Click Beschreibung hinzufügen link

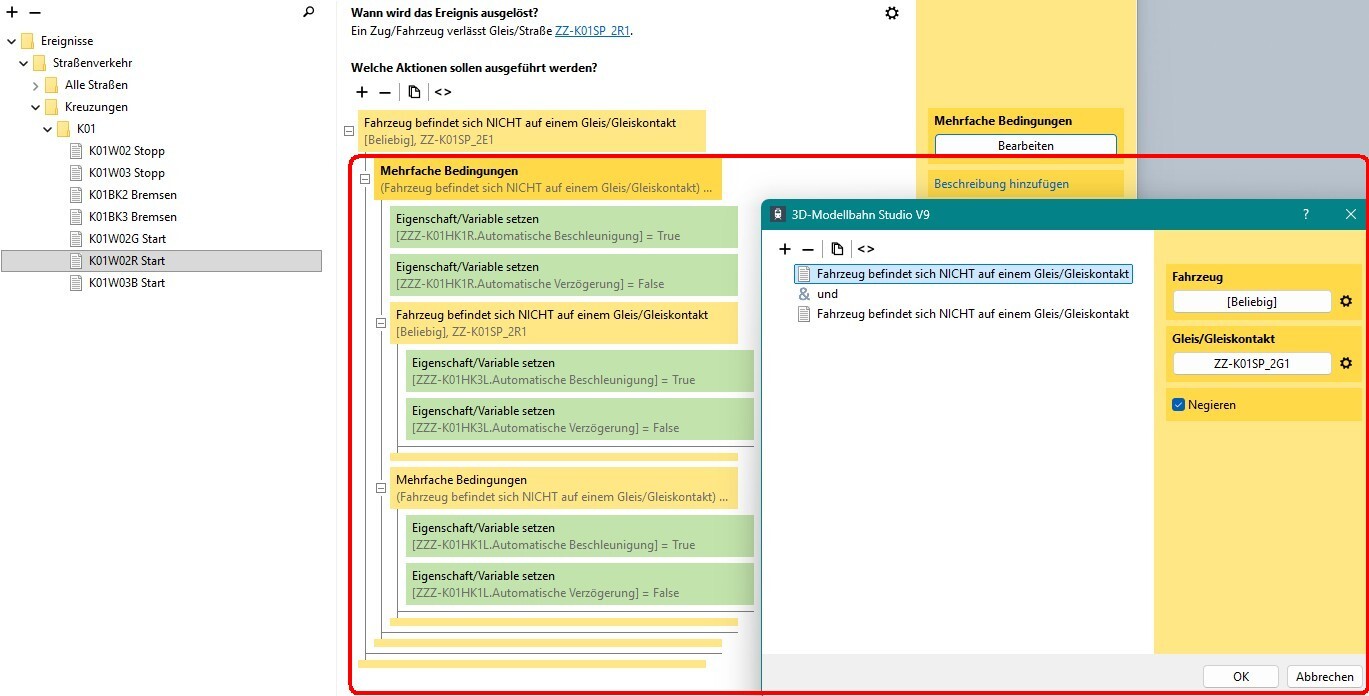(x=1001, y=184)
